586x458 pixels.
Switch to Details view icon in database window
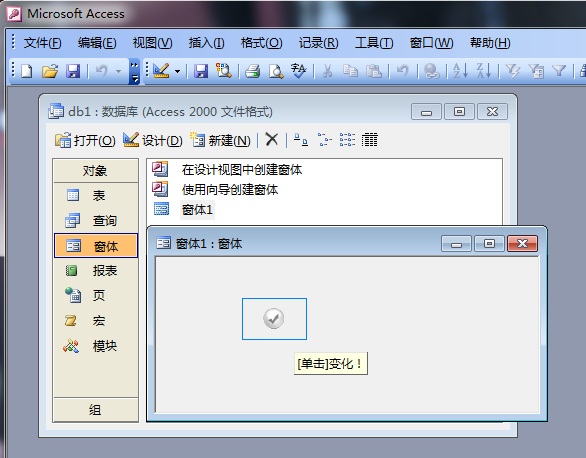pyautogui.click(x=370, y=140)
